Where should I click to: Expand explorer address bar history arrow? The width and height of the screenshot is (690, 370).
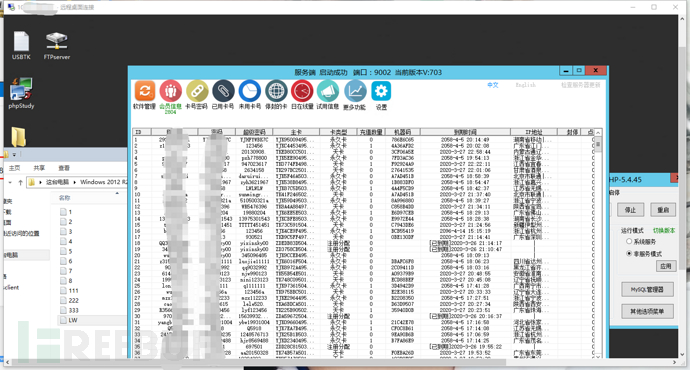pyautogui.click(x=10, y=182)
